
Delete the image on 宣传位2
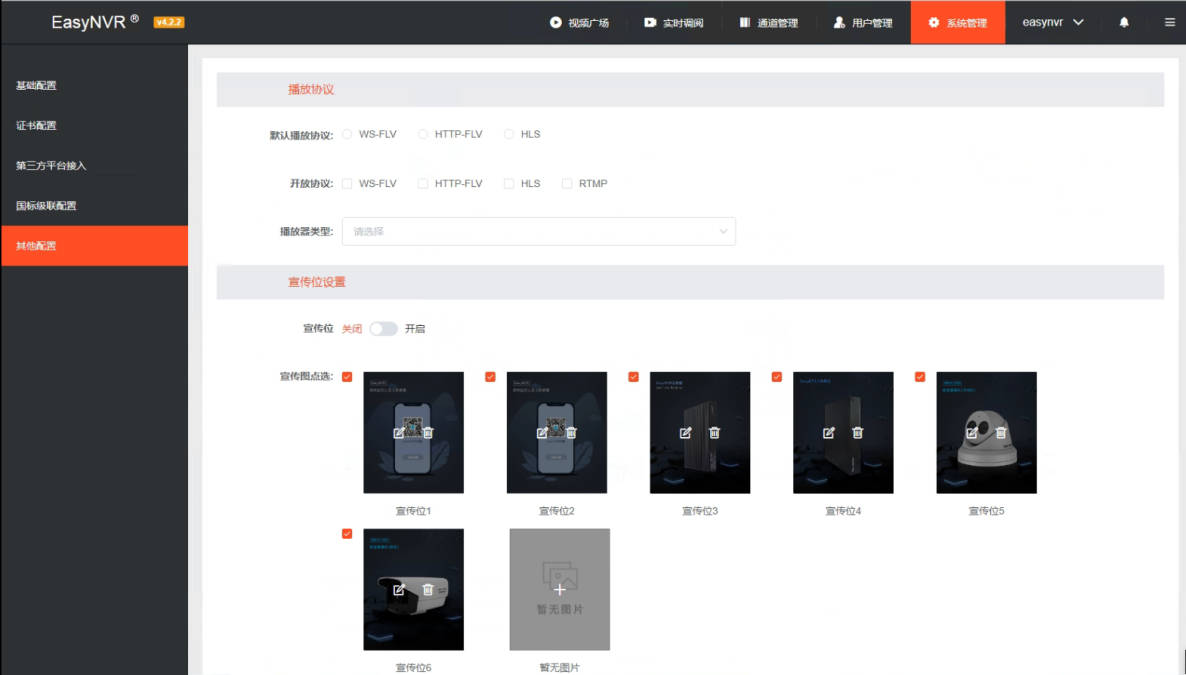click(571, 433)
